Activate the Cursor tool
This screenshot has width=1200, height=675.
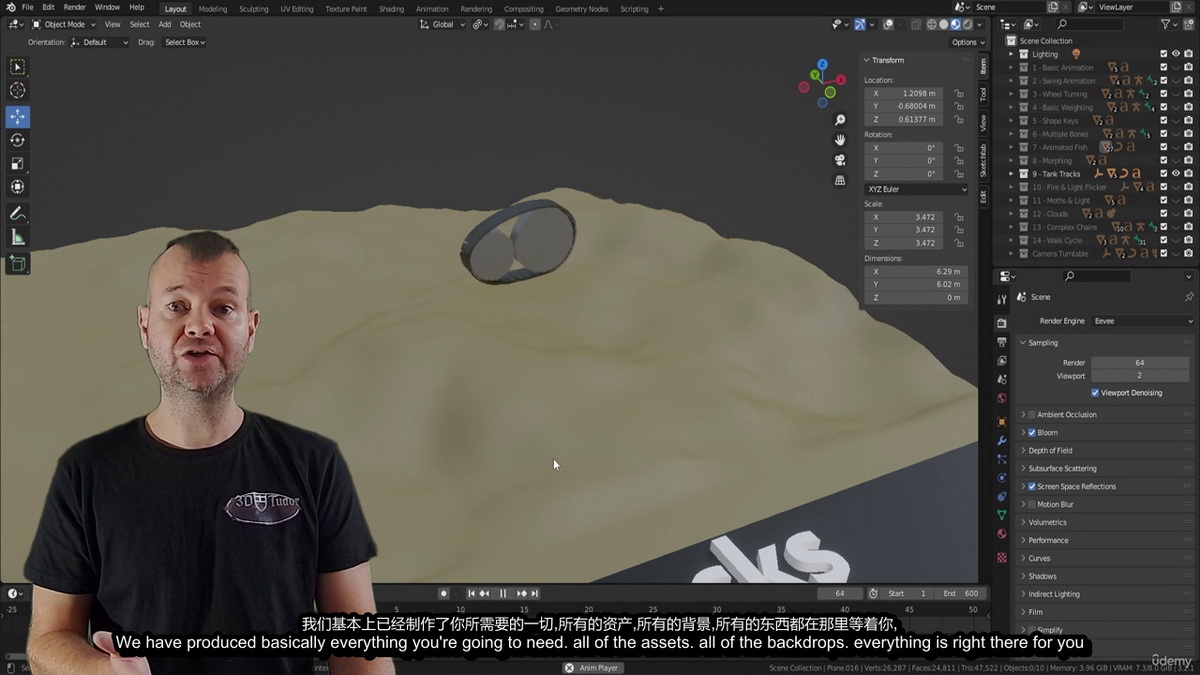(17, 90)
